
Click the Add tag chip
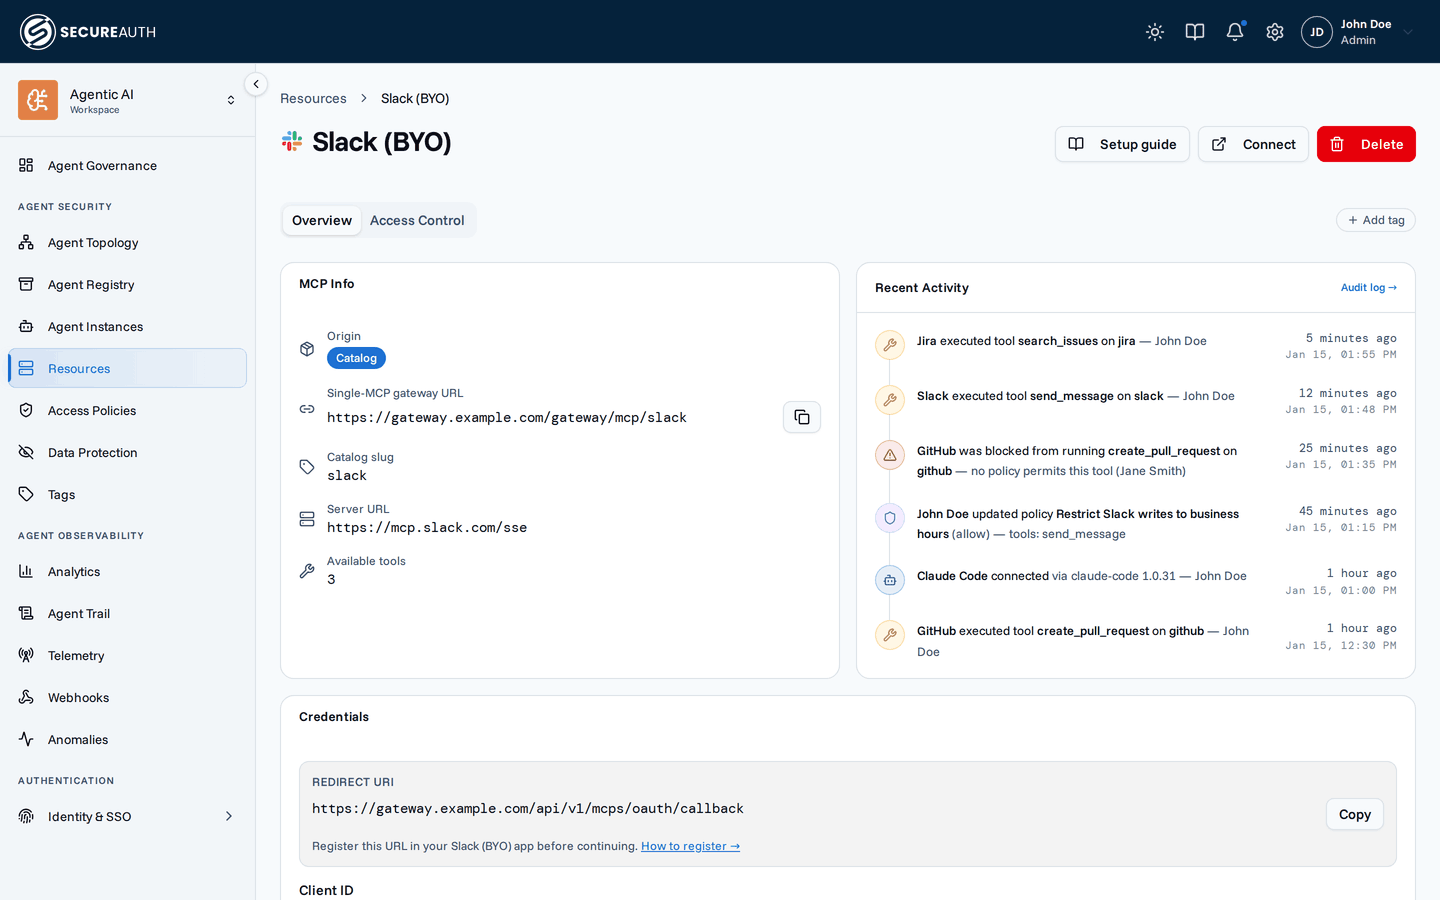tap(1376, 220)
